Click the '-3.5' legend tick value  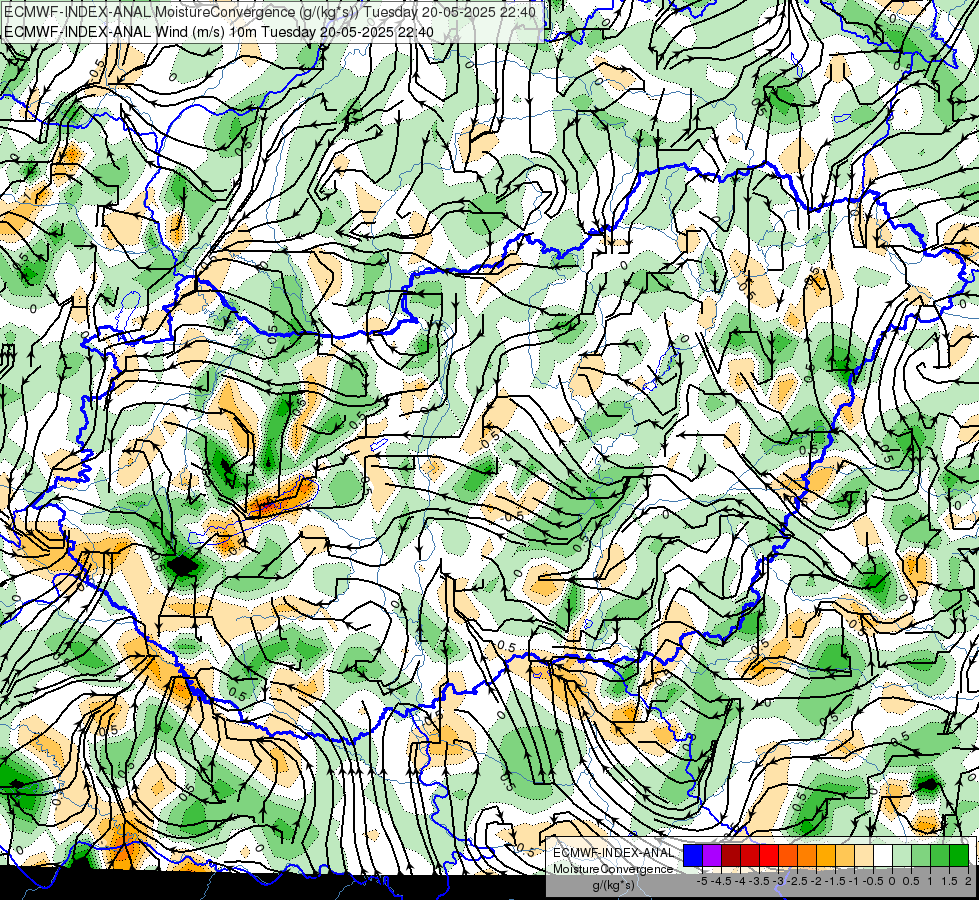pyautogui.click(x=759, y=881)
